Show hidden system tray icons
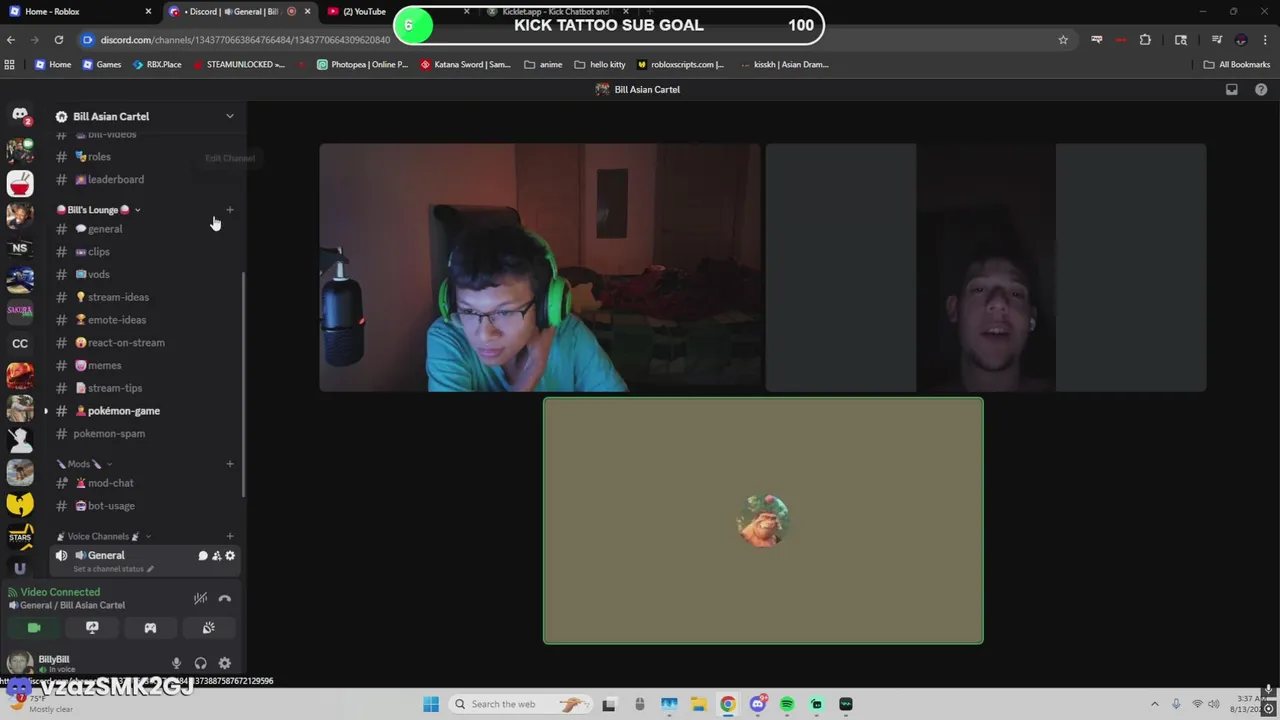The width and height of the screenshot is (1280, 720). (1154, 704)
